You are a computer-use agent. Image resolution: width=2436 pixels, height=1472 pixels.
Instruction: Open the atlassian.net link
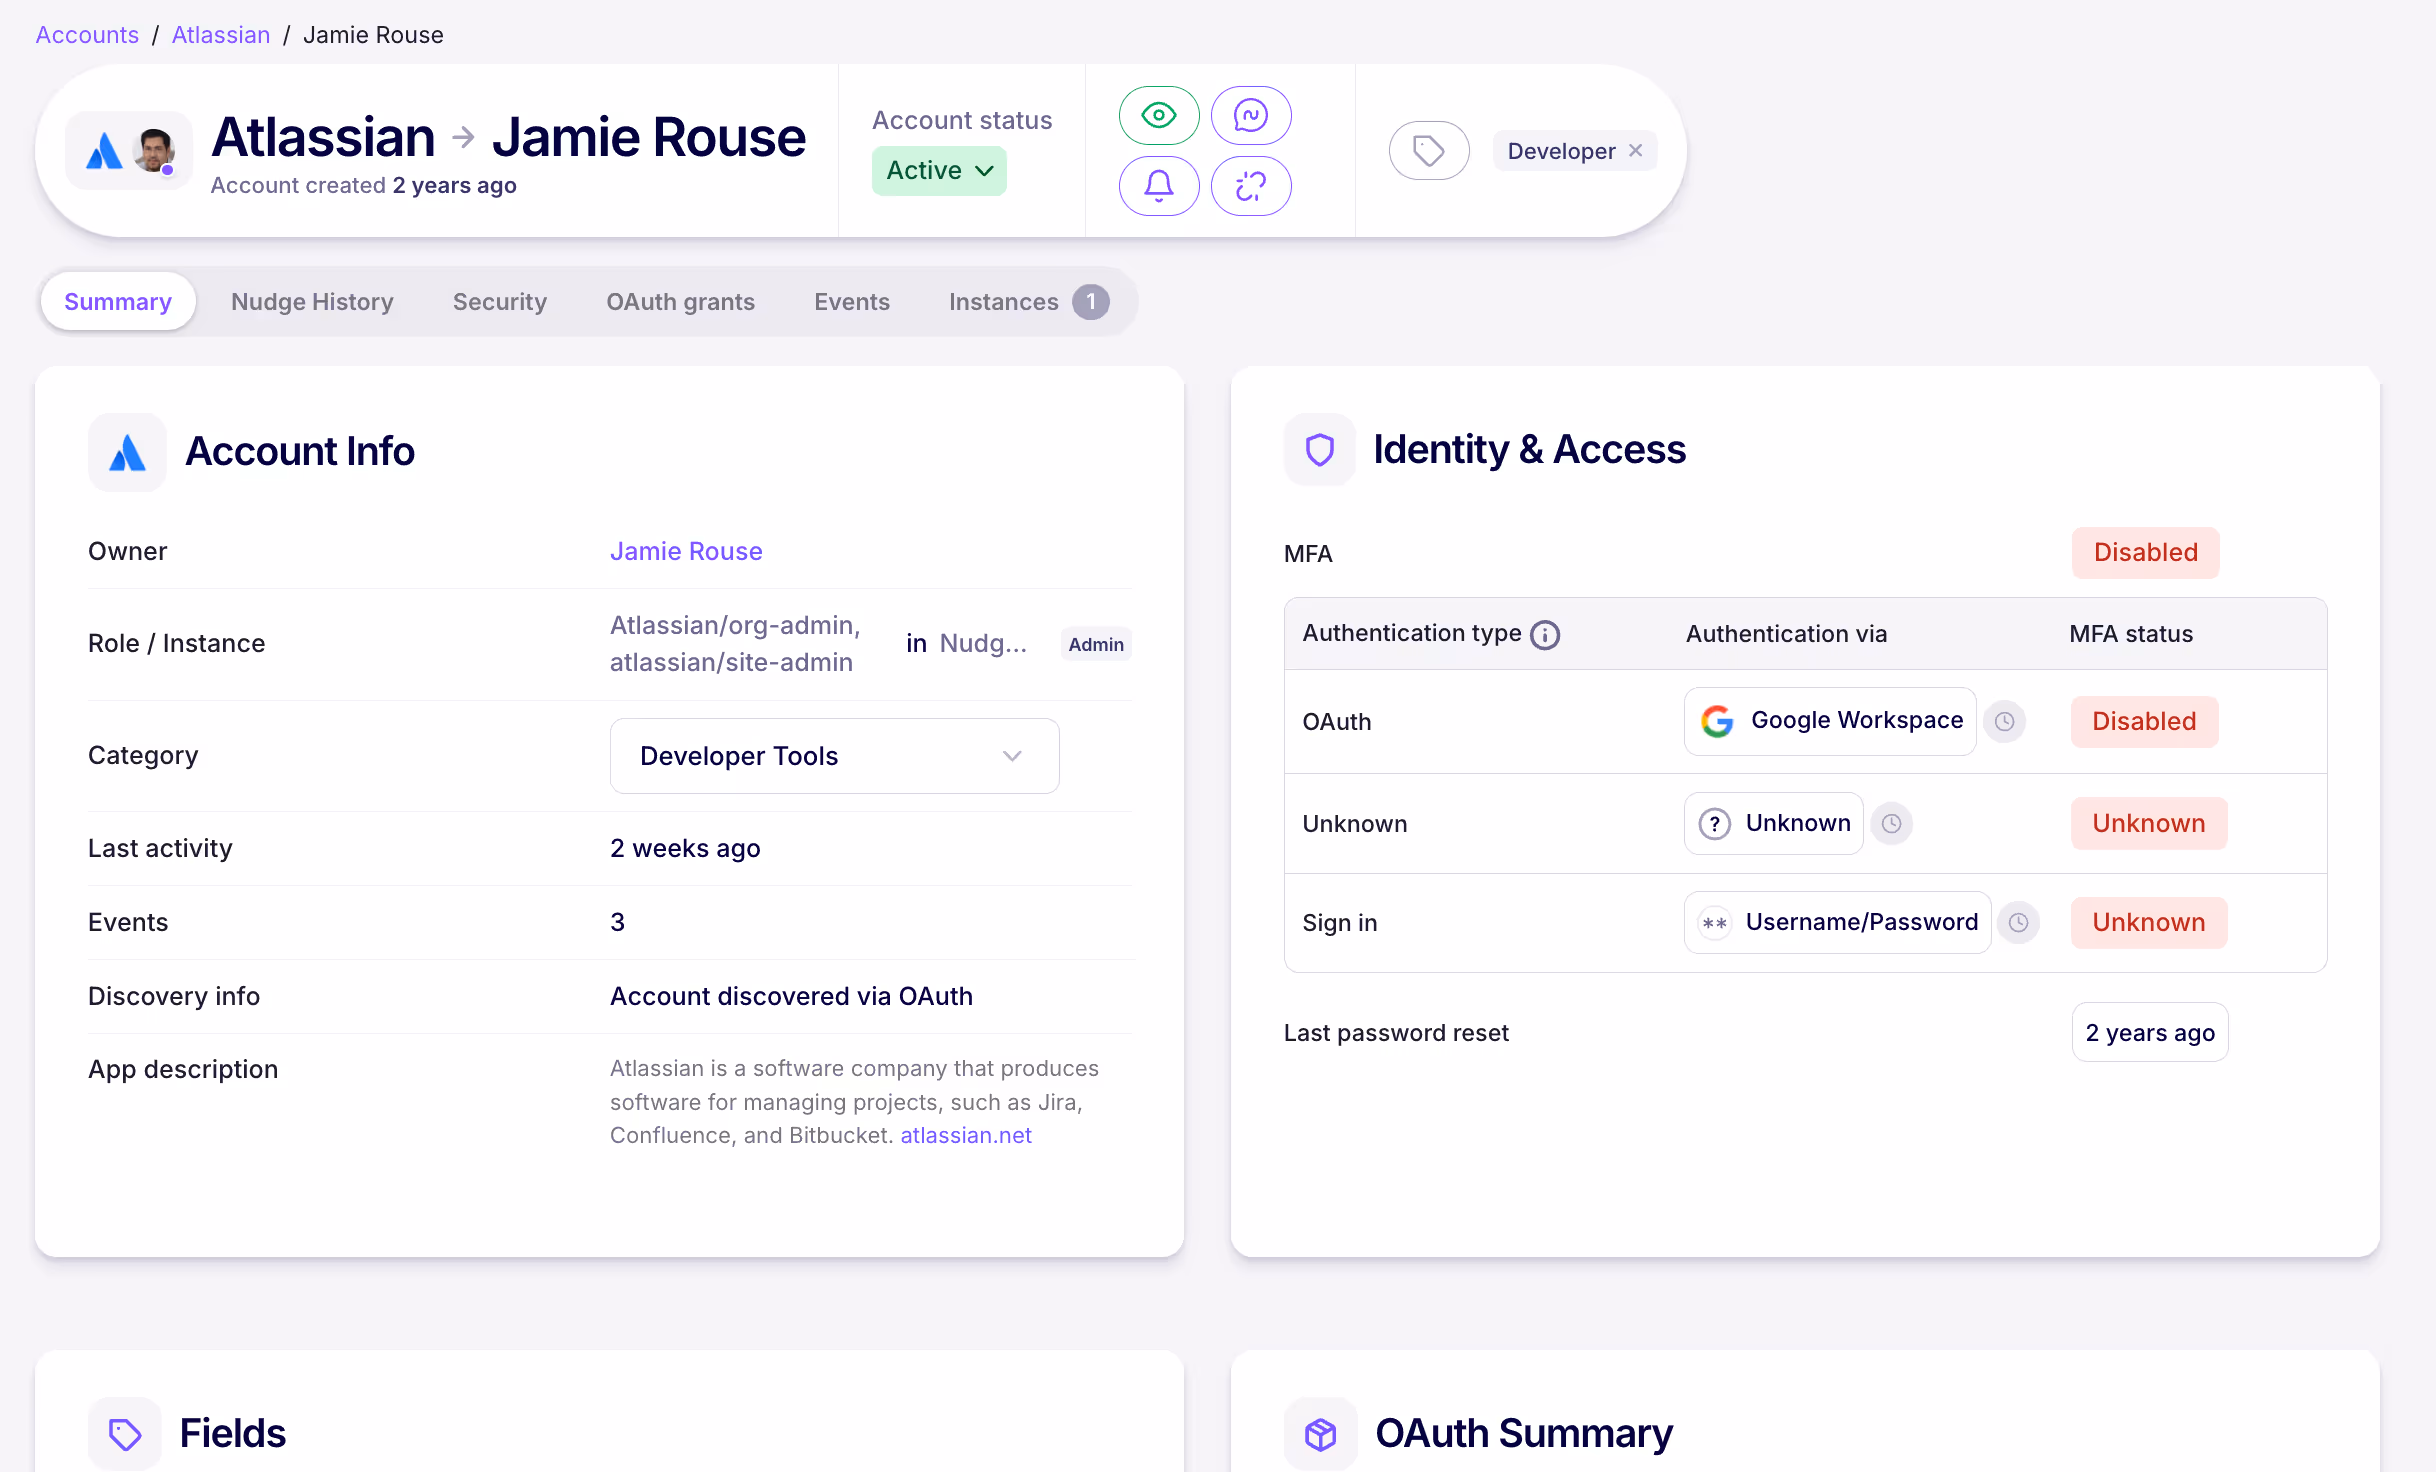coord(966,1135)
